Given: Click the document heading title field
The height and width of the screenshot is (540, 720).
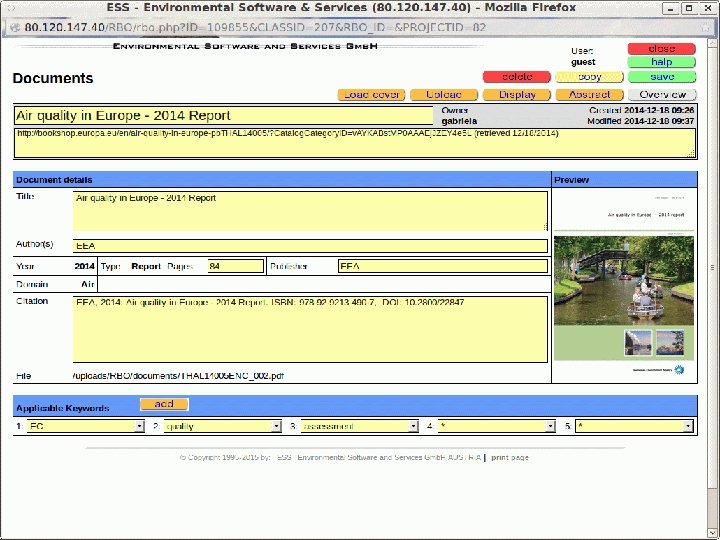Looking at the screenshot, I should pyautogui.click(x=224, y=116).
